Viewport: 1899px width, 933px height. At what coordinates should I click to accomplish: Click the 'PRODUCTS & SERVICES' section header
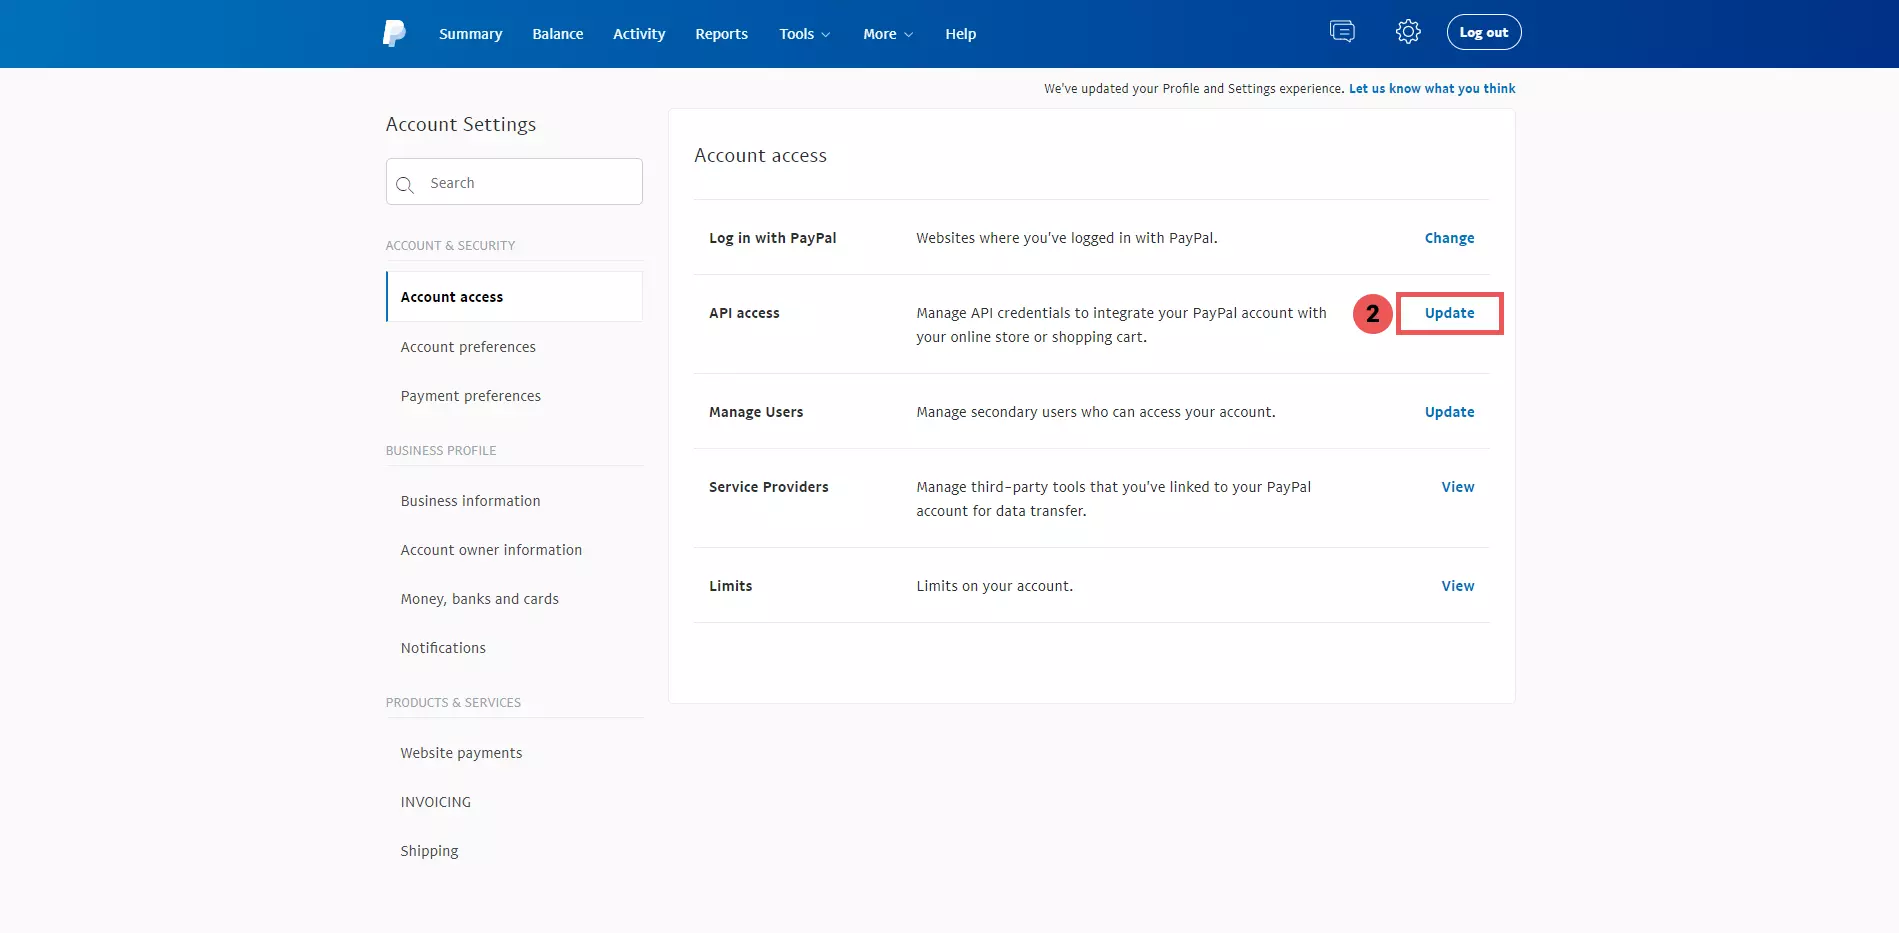453,702
